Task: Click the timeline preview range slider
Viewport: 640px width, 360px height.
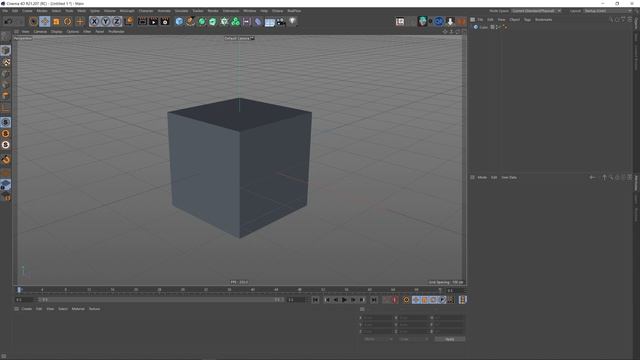Action: click(x=160, y=300)
